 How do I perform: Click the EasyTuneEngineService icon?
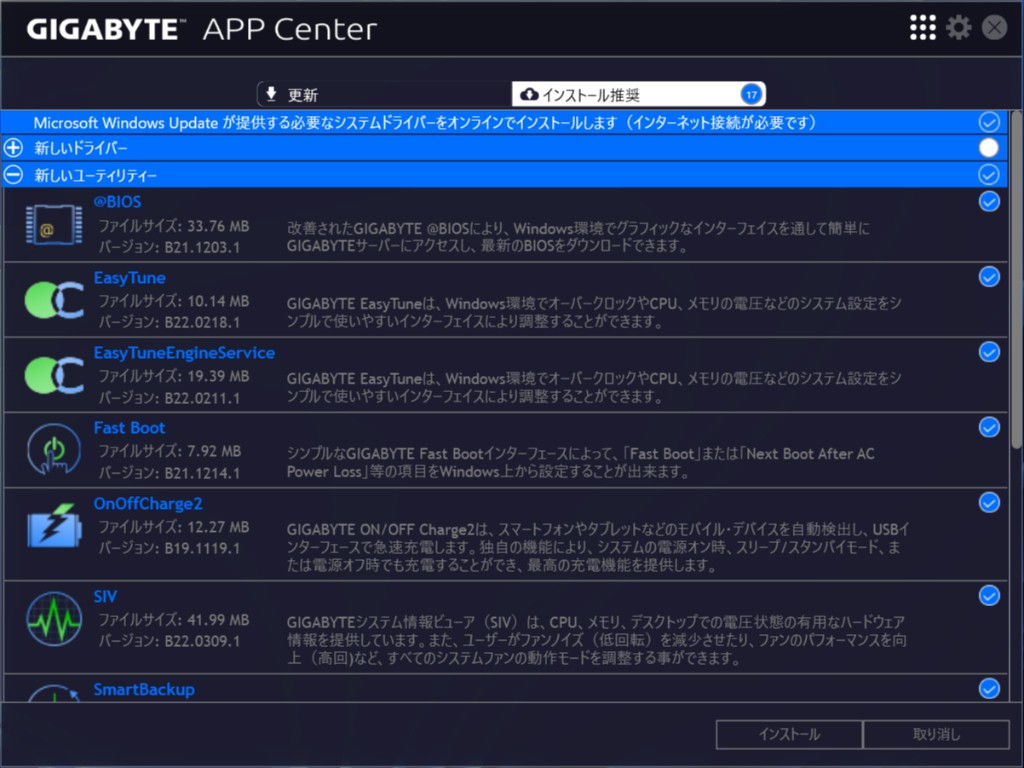[x=53, y=375]
